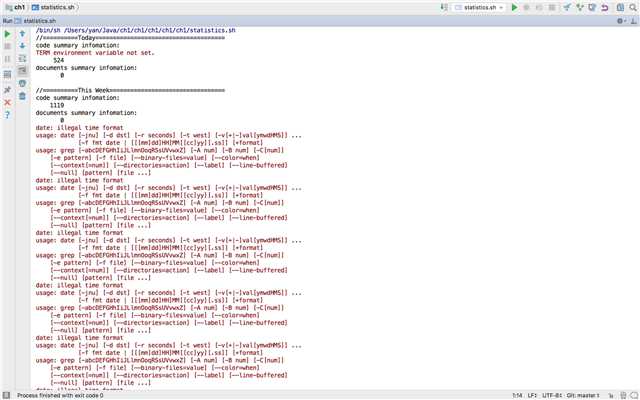Rerun statistics.sh from Run panel

[x=7, y=34]
